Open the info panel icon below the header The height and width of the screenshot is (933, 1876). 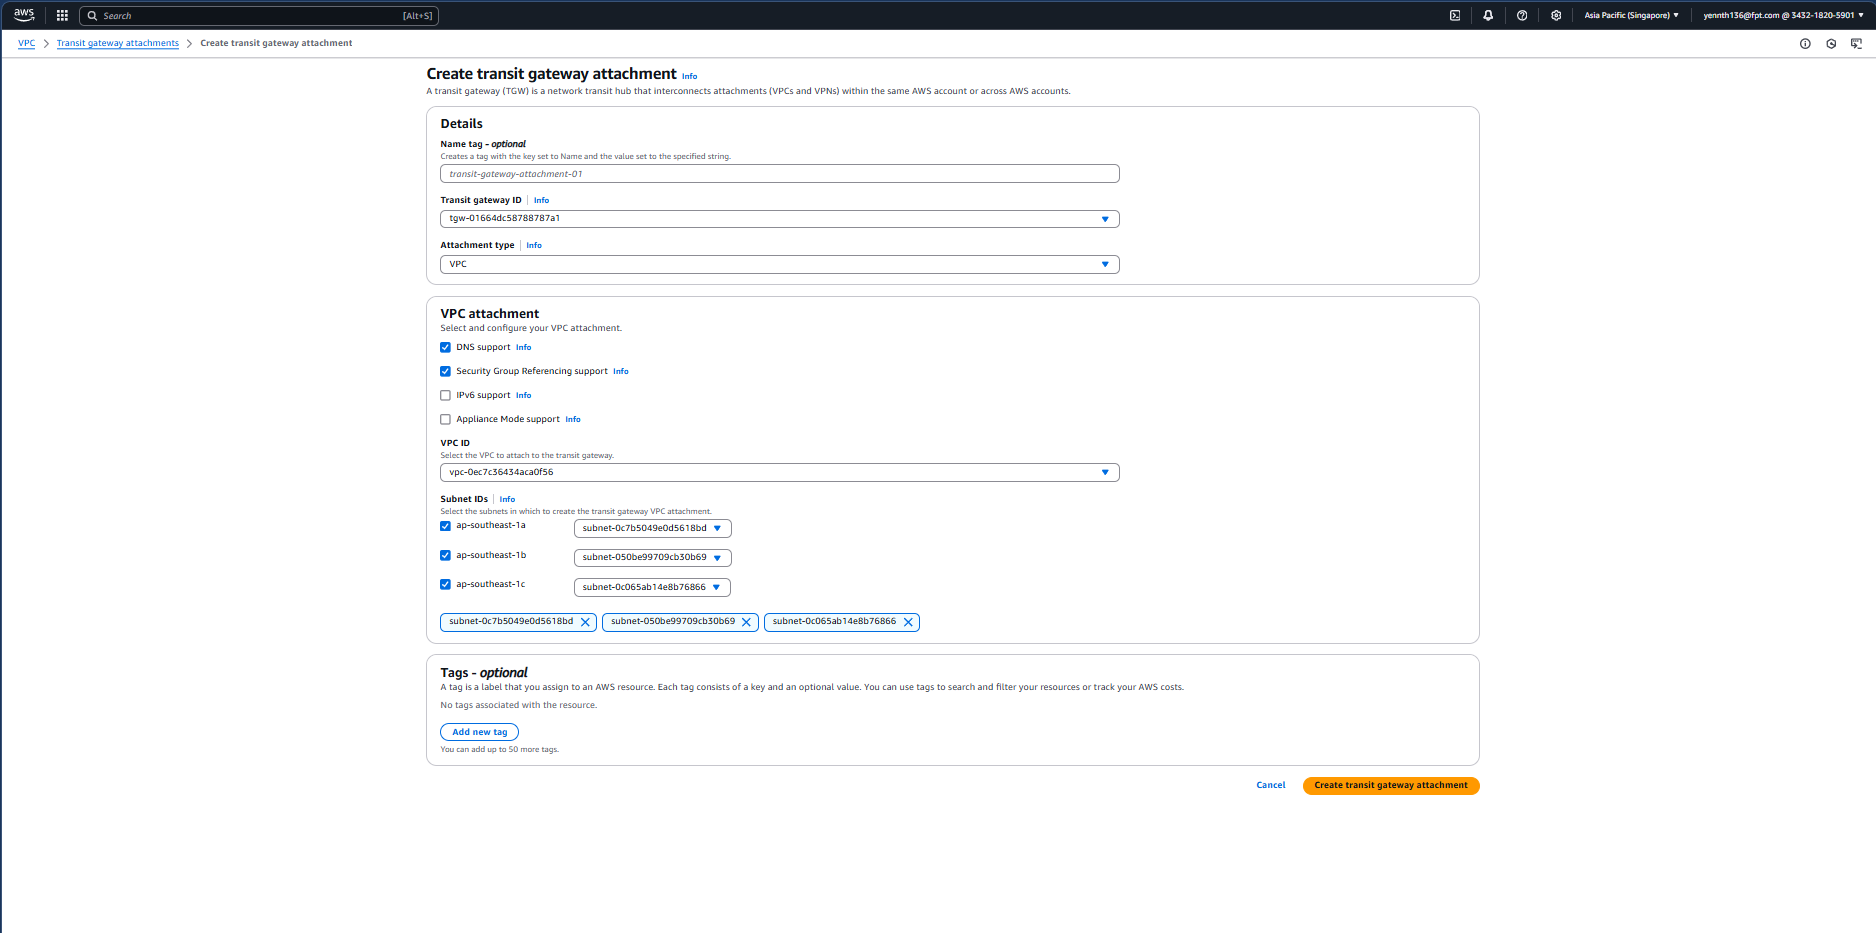pos(1805,44)
